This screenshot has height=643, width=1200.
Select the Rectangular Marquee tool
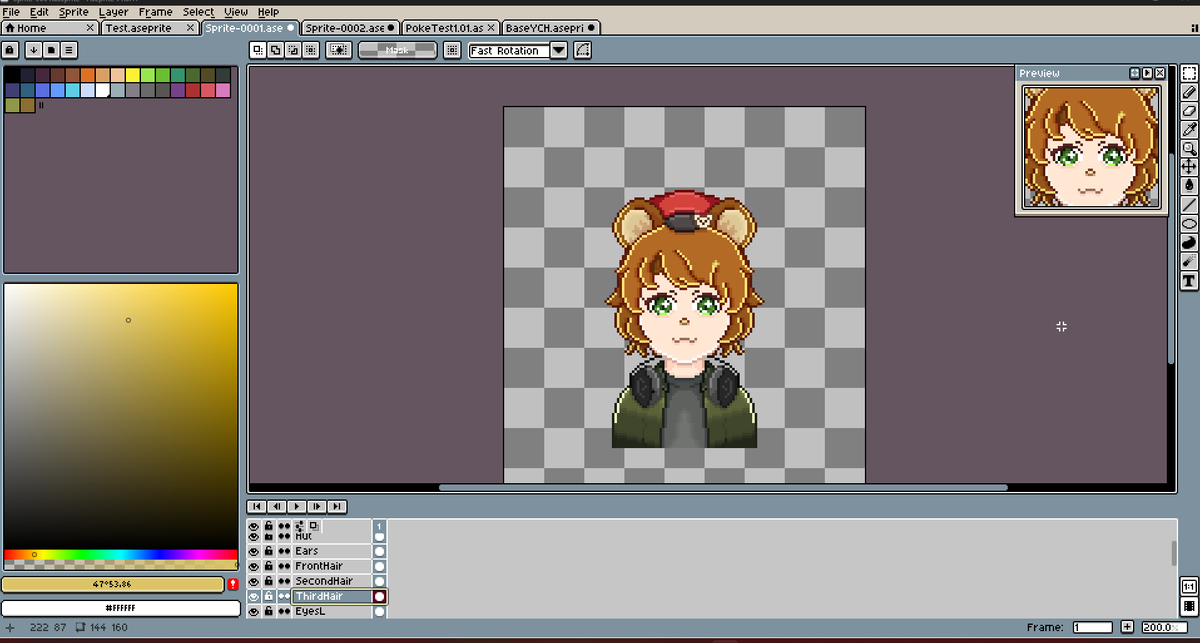1190,73
